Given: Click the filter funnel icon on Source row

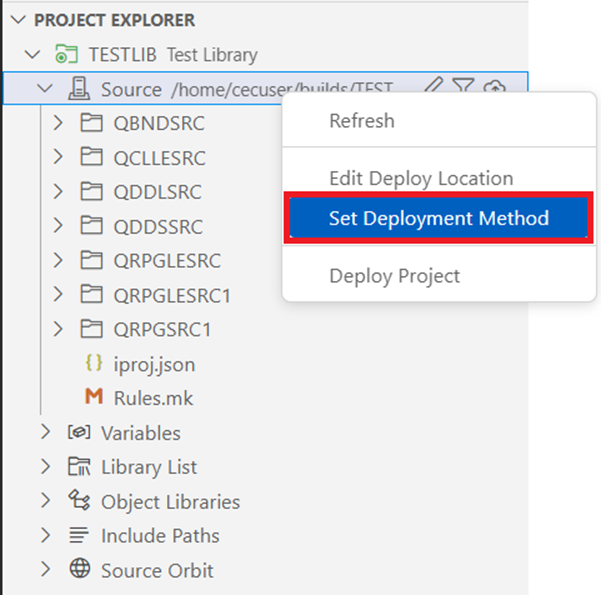Looking at the screenshot, I should [462, 89].
